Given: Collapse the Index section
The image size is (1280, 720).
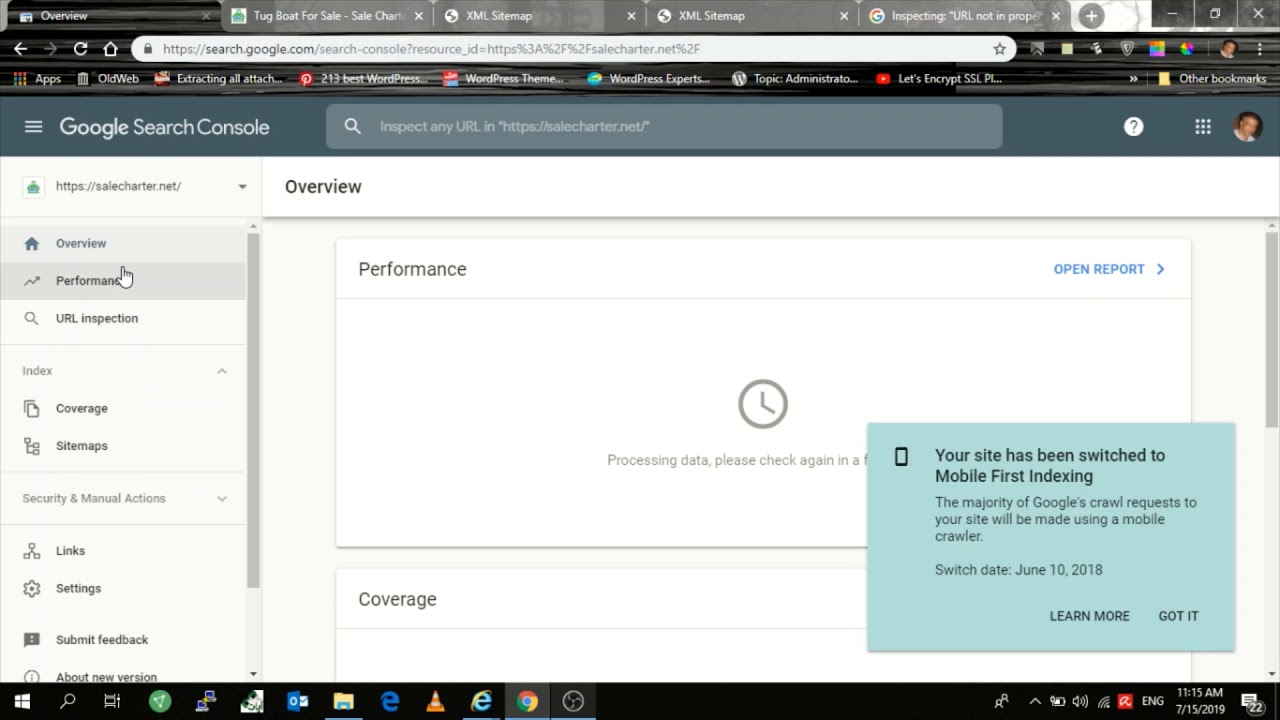Looking at the screenshot, I should (222, 371).
